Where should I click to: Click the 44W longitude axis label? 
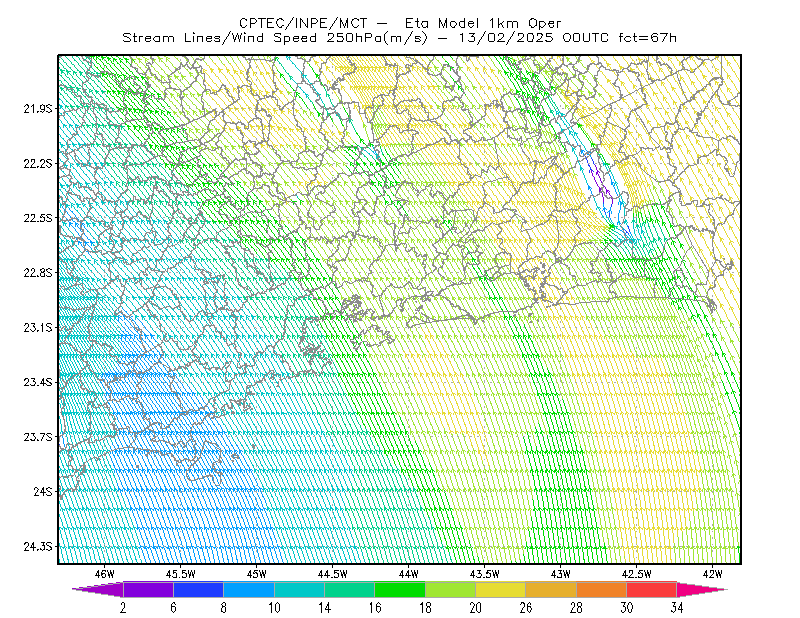click(x=409, y=574)
